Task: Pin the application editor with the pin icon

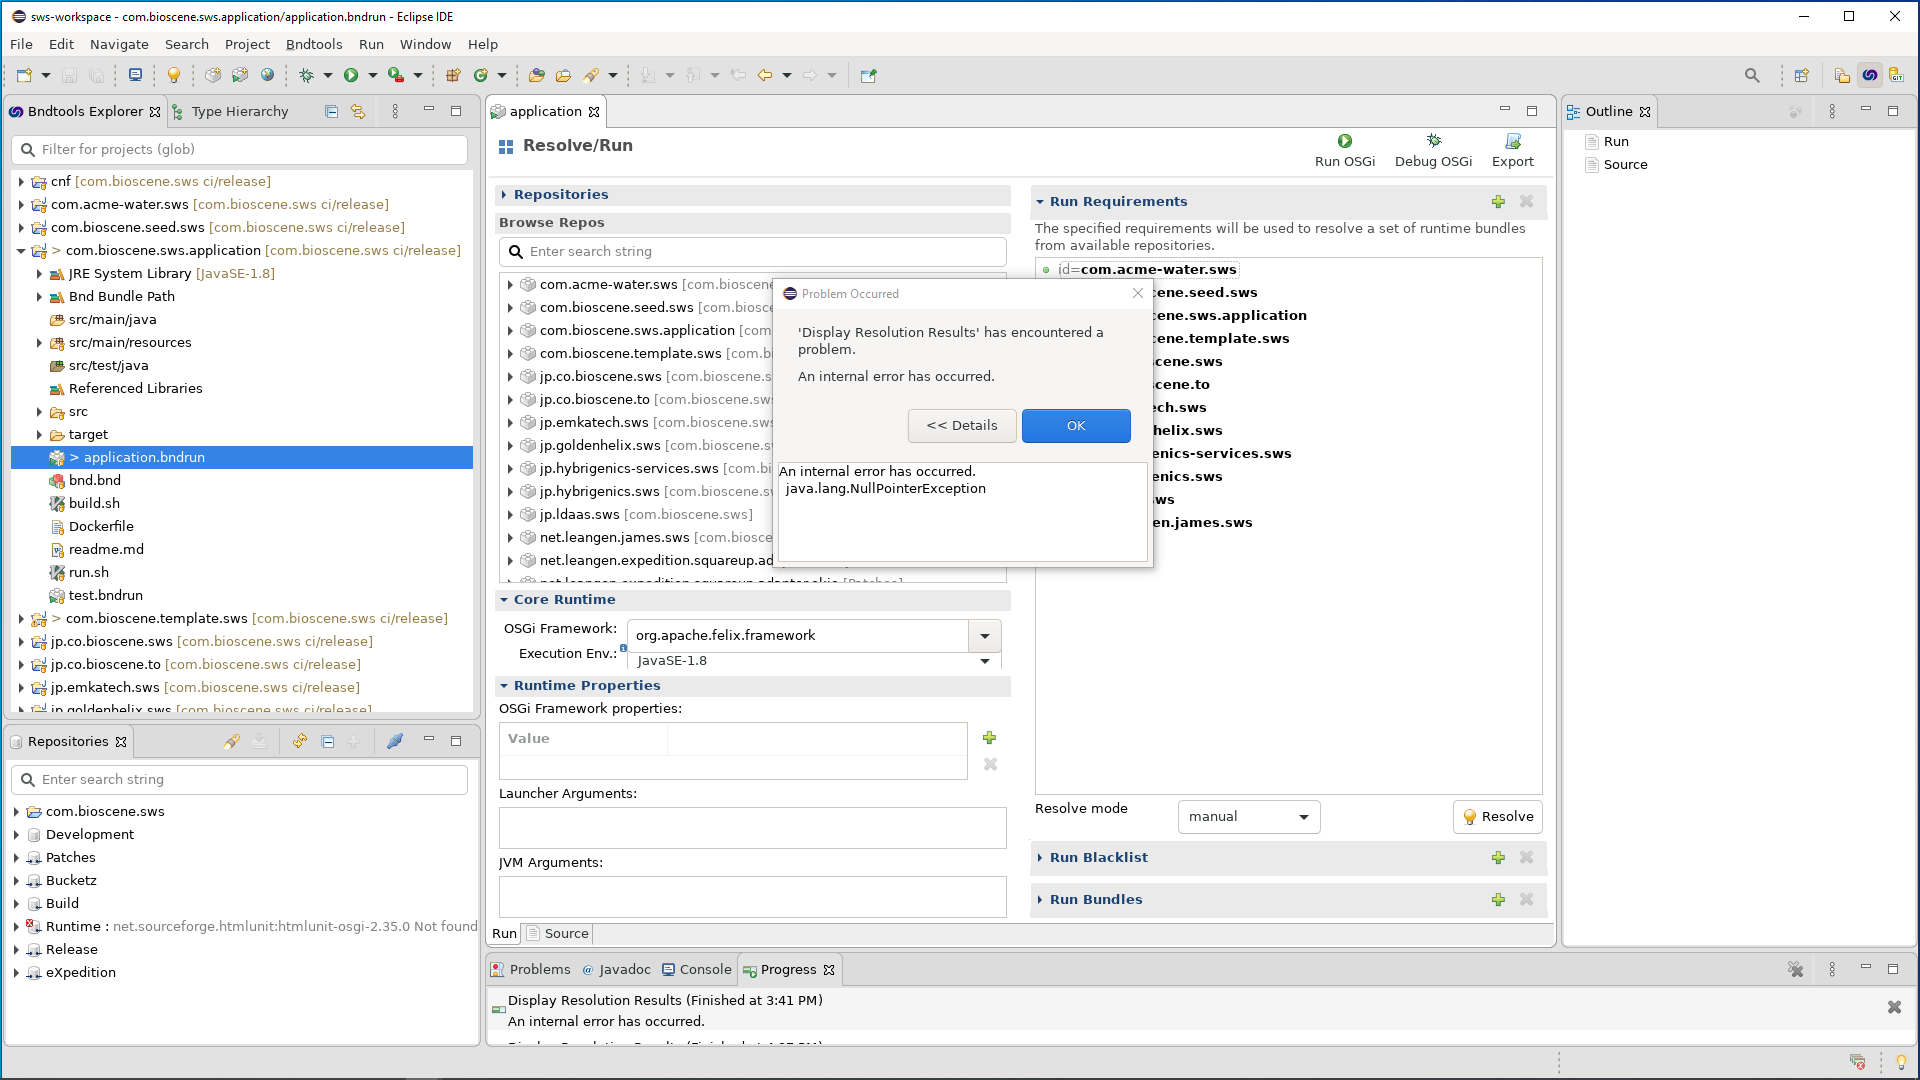Action: tap(868, 75)
